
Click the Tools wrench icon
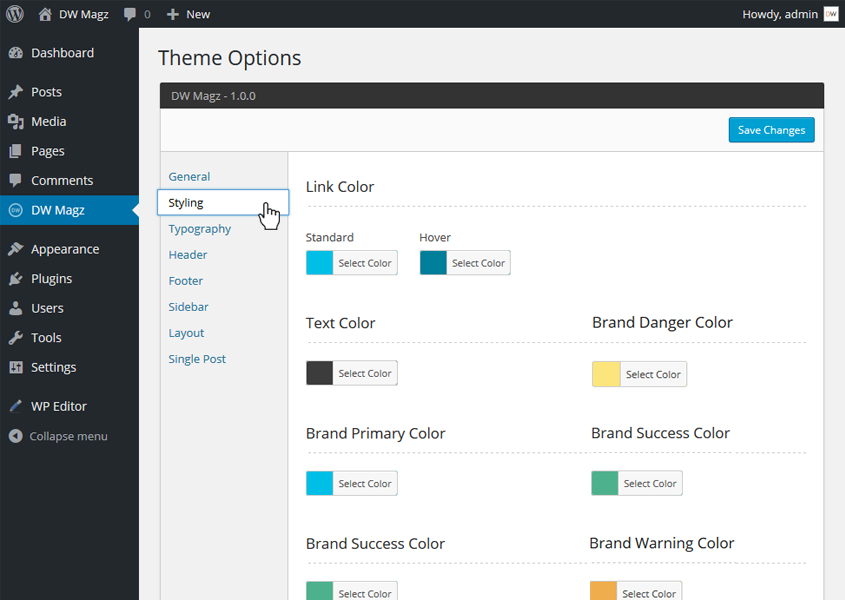coord(16,337)
